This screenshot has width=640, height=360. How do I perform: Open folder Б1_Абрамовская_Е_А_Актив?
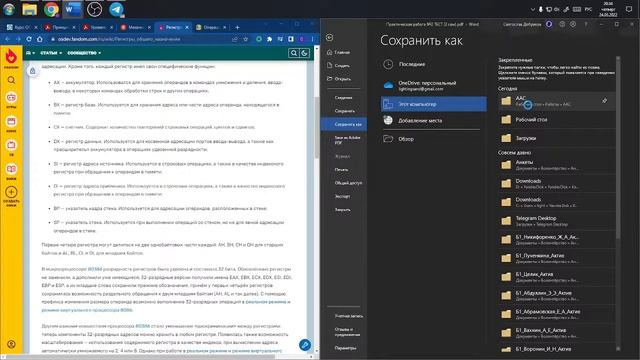556,314
